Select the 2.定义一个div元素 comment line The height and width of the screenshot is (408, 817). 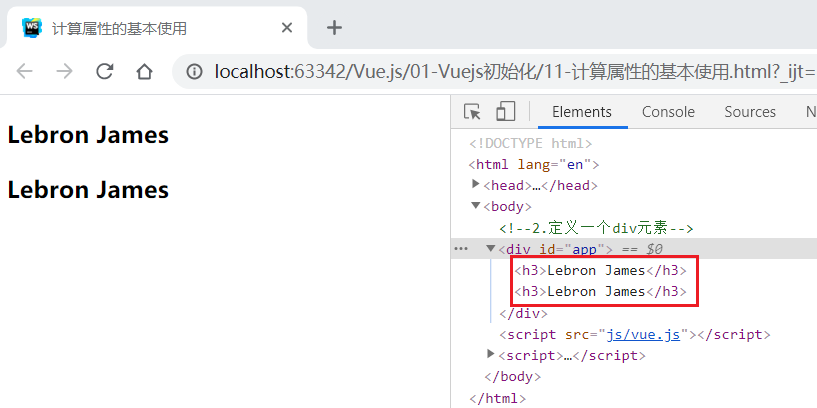(x=596, y=228)
